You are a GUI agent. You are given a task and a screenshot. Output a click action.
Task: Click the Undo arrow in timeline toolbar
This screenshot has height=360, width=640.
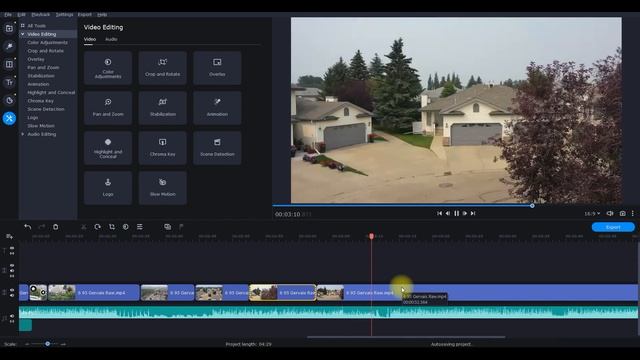pos(28,227)
